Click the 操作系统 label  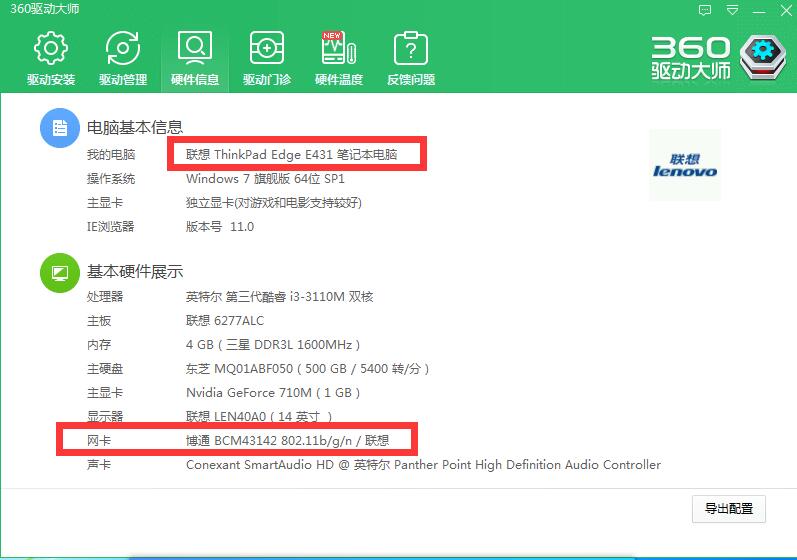click(x=111, y=179)
